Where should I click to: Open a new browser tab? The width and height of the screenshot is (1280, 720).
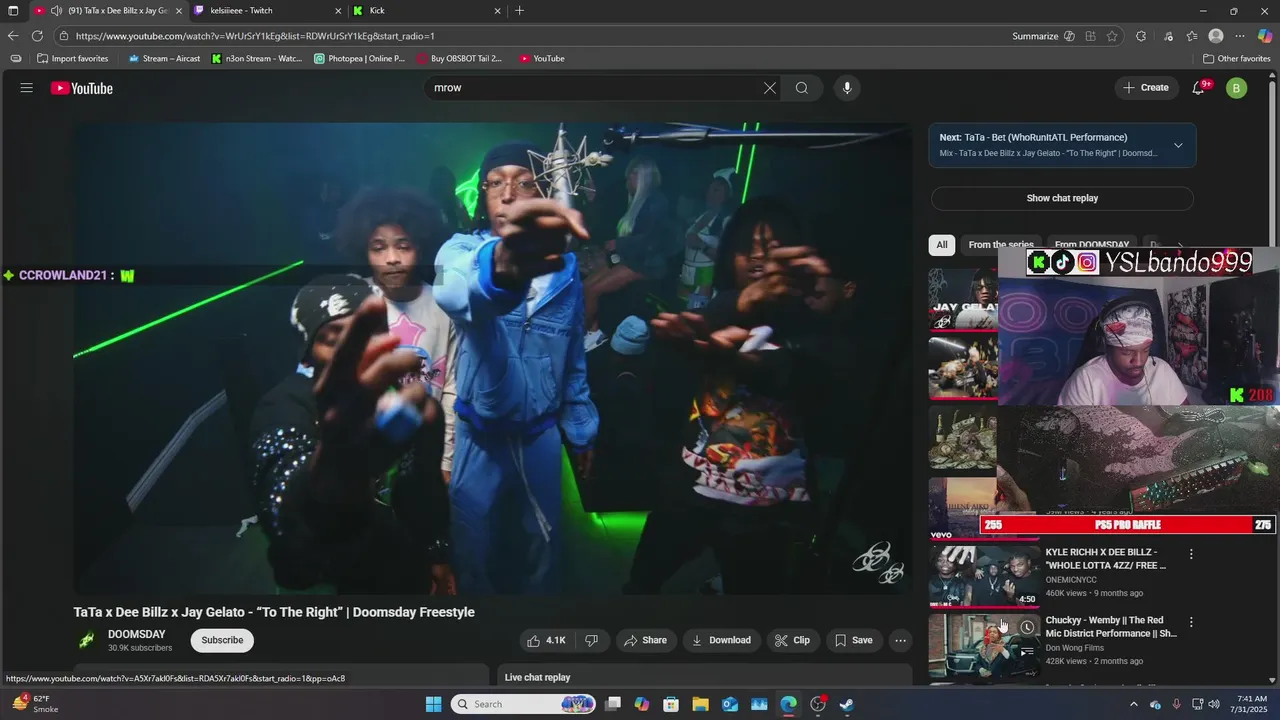coord(519,11)
